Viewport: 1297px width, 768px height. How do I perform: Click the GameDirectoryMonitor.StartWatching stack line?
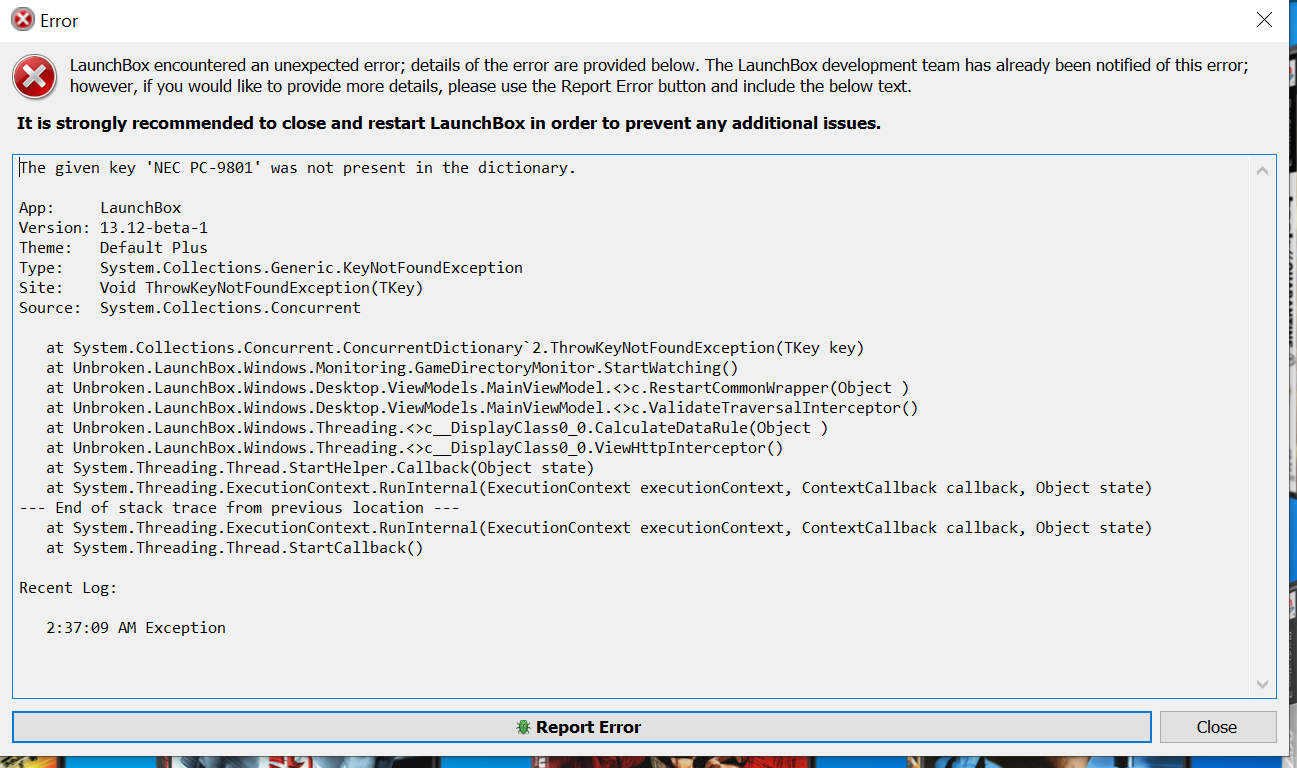(392, 368)
